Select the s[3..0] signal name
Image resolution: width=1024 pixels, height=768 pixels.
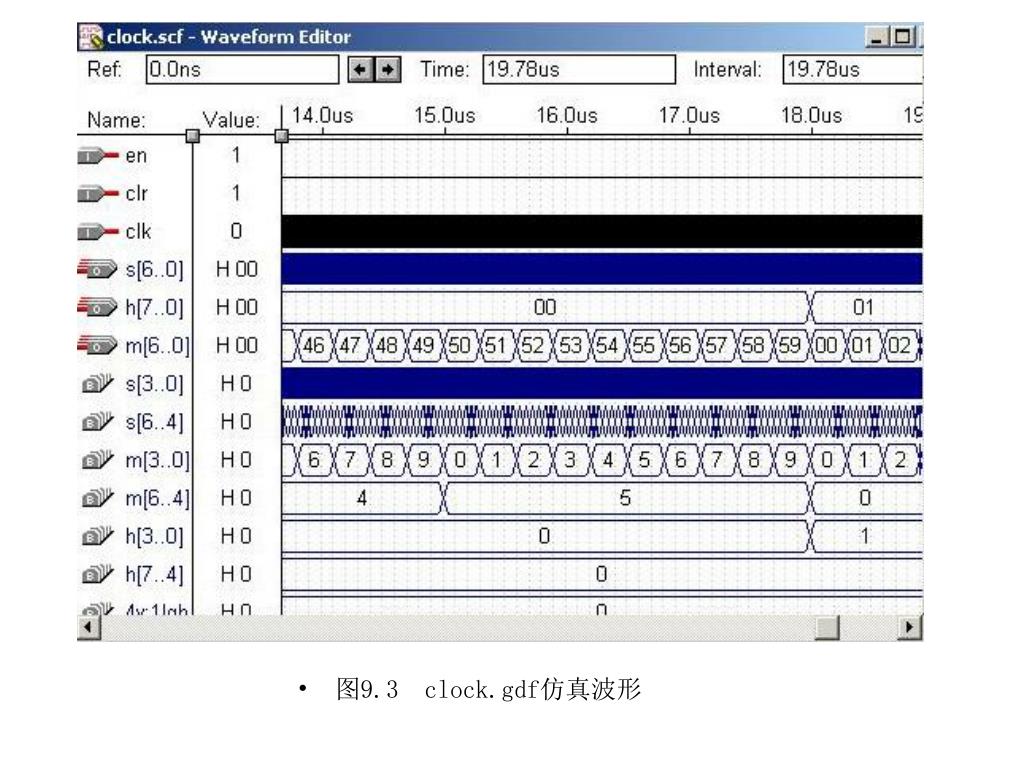click(155, 384)
